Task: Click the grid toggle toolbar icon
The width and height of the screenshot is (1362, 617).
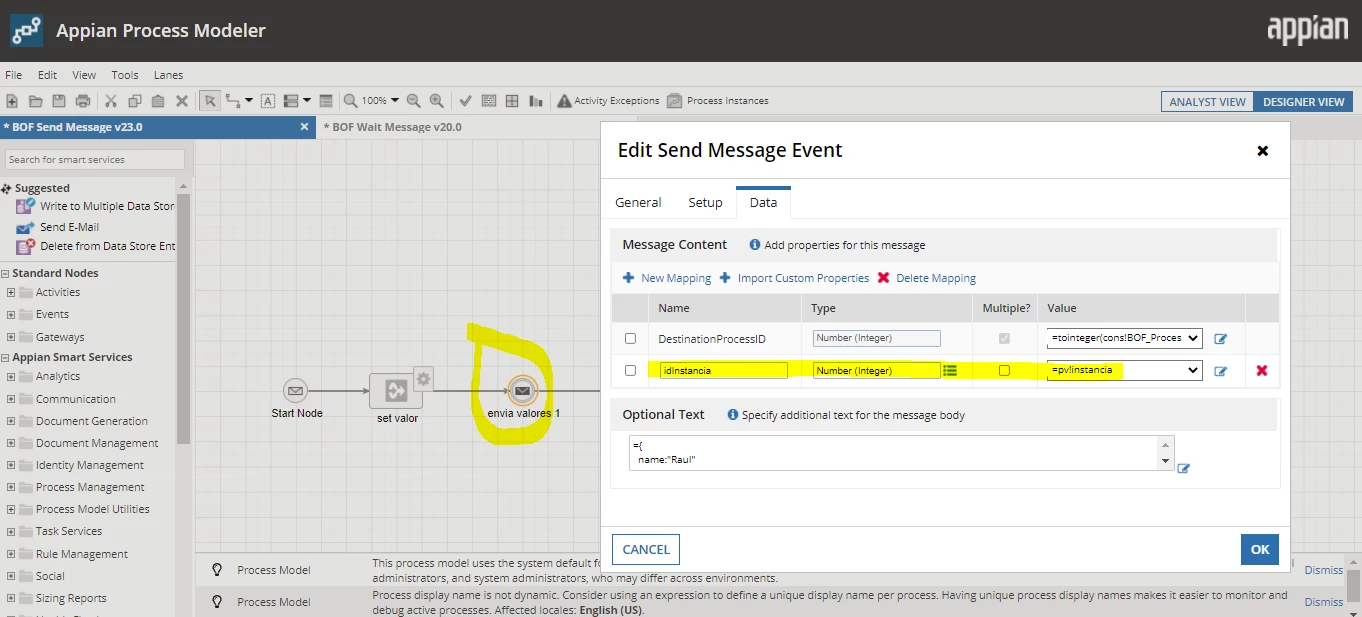Action: click(x=512, y=101)
